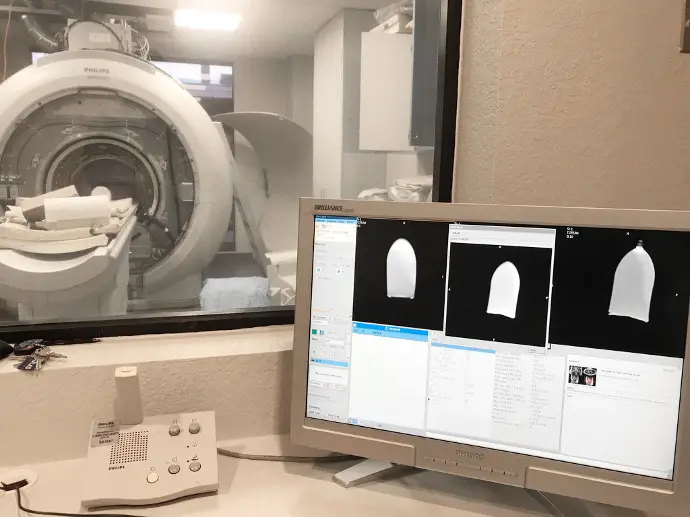
Task: Click the green square icon in left panel
Action: click(316, 332)
